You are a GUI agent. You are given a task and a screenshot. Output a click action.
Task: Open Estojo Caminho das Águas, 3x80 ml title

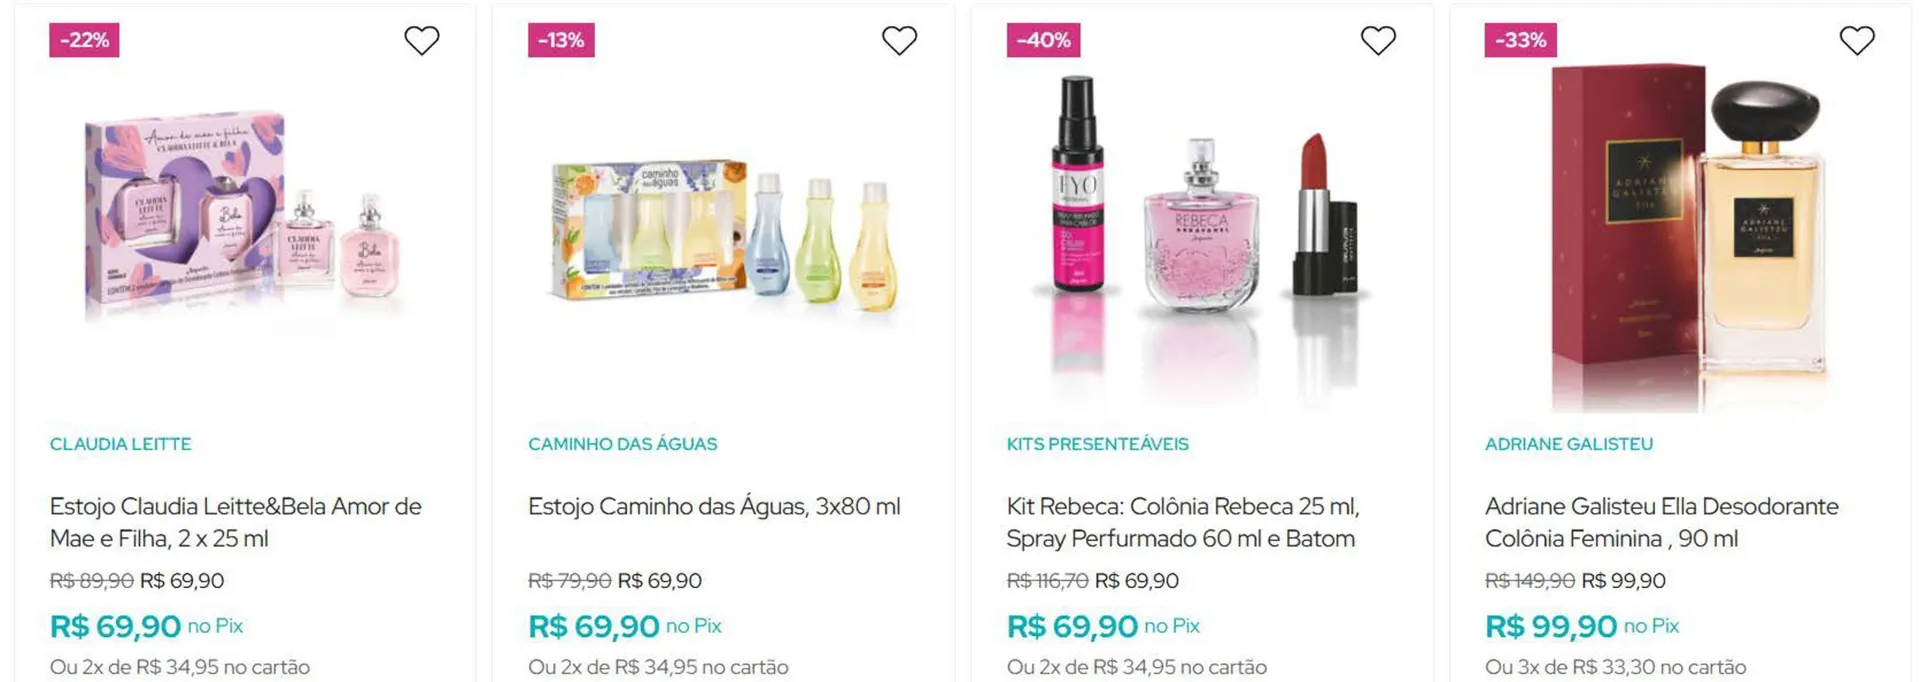coord(714,507)
